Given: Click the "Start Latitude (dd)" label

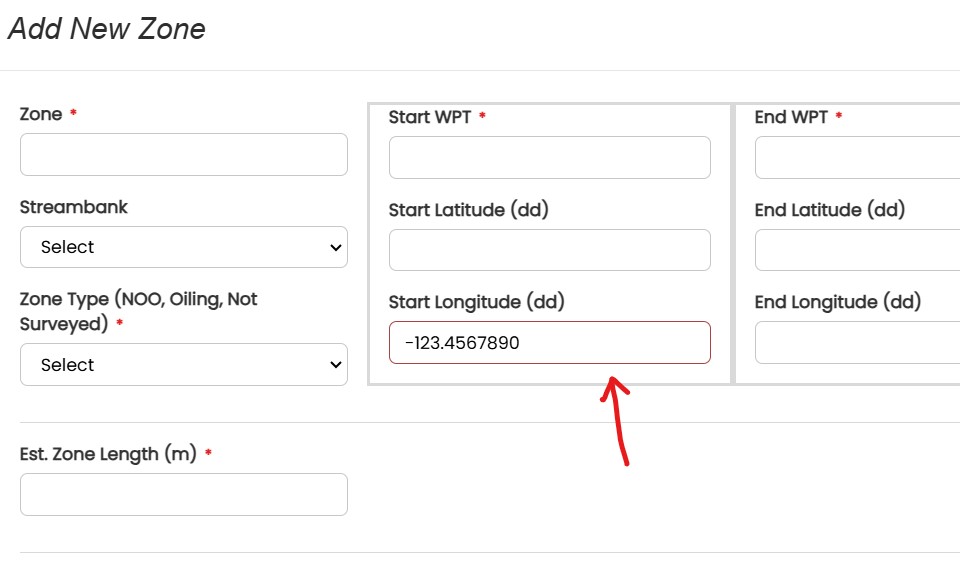Looking at the screenshot, I should 468,210.
